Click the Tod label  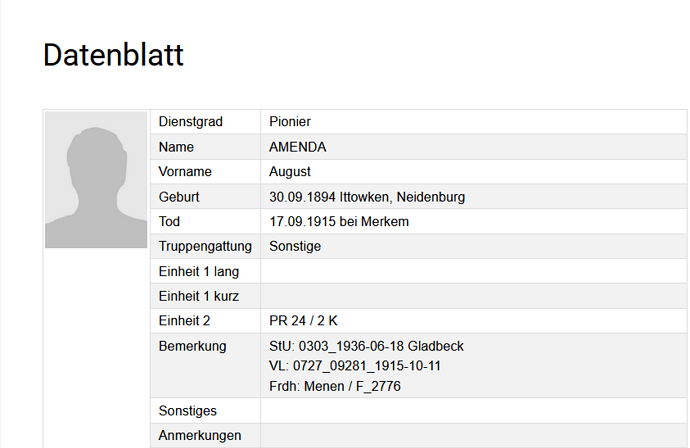tap(169, 221)
